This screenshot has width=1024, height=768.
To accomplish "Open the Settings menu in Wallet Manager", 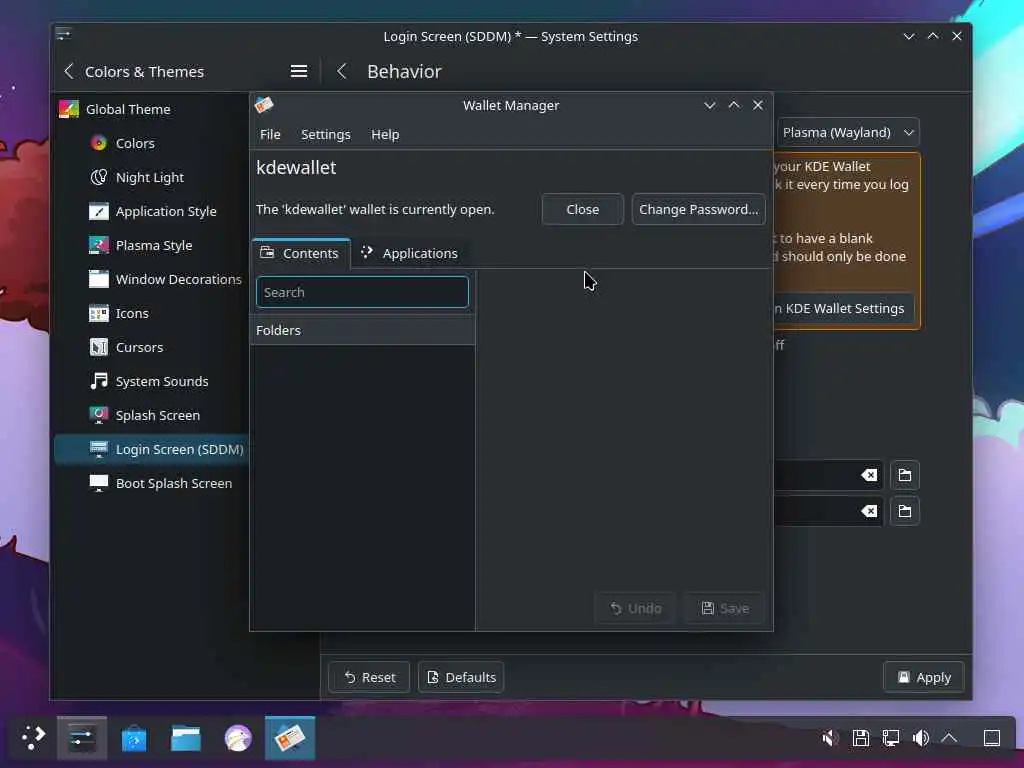I will pos(325,135).
